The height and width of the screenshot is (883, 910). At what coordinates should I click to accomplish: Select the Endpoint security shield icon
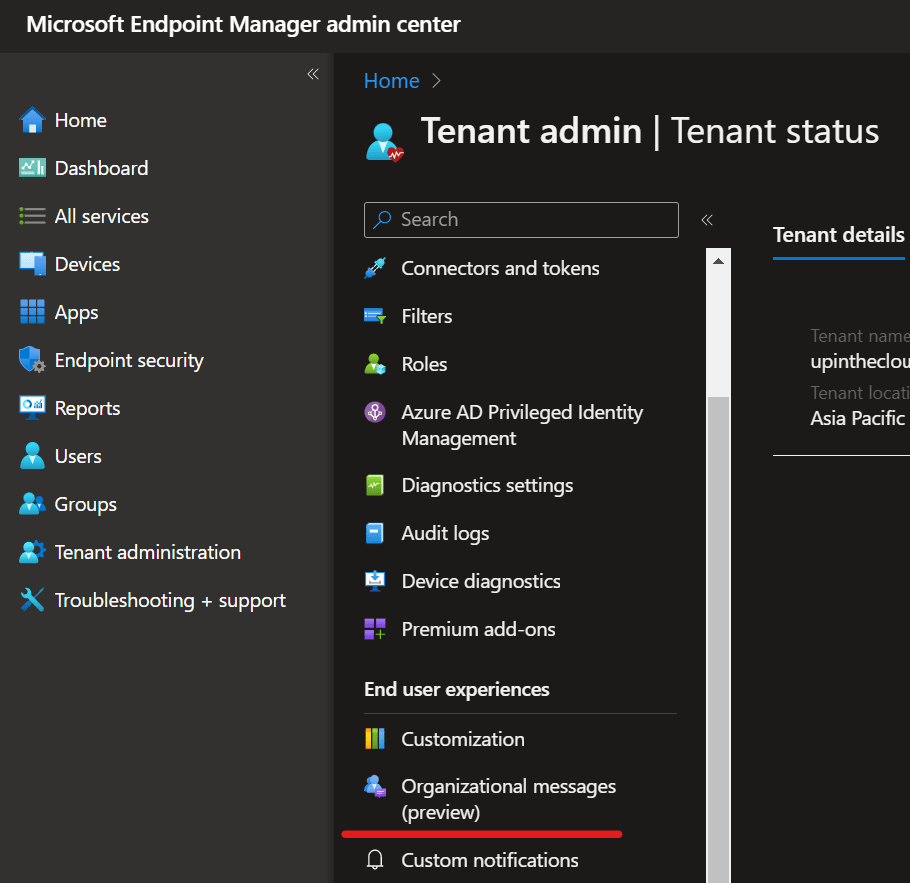tap(32, 361)
